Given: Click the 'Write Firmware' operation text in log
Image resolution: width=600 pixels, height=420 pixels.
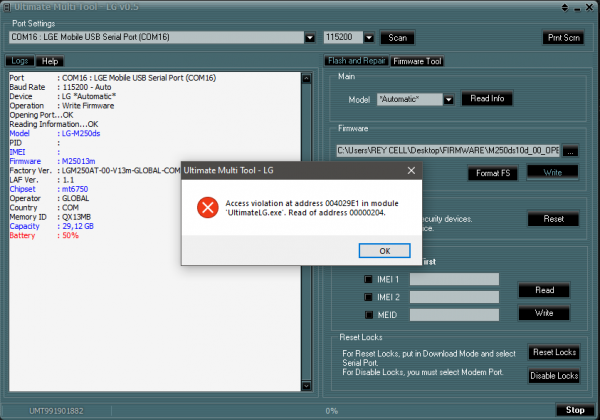Looking at the screenshot, I should (x=88, y=106).
